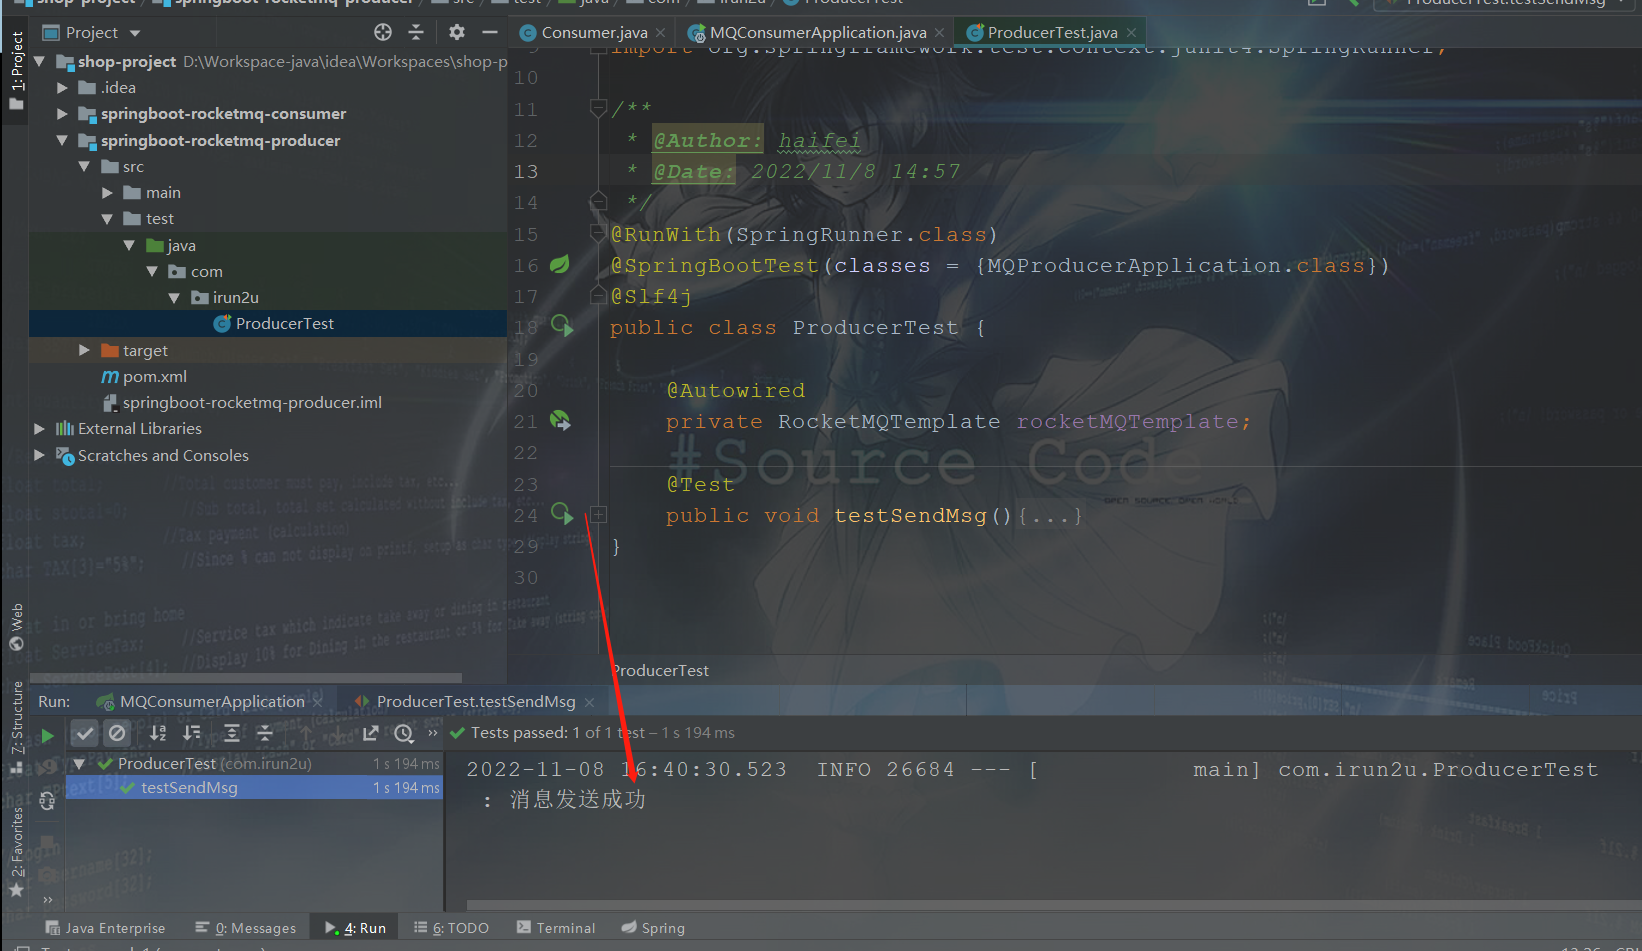Switch to MQConsumerApplication.java editor tab
This screenshot has width=1642, height=951.
pos(817,33)
